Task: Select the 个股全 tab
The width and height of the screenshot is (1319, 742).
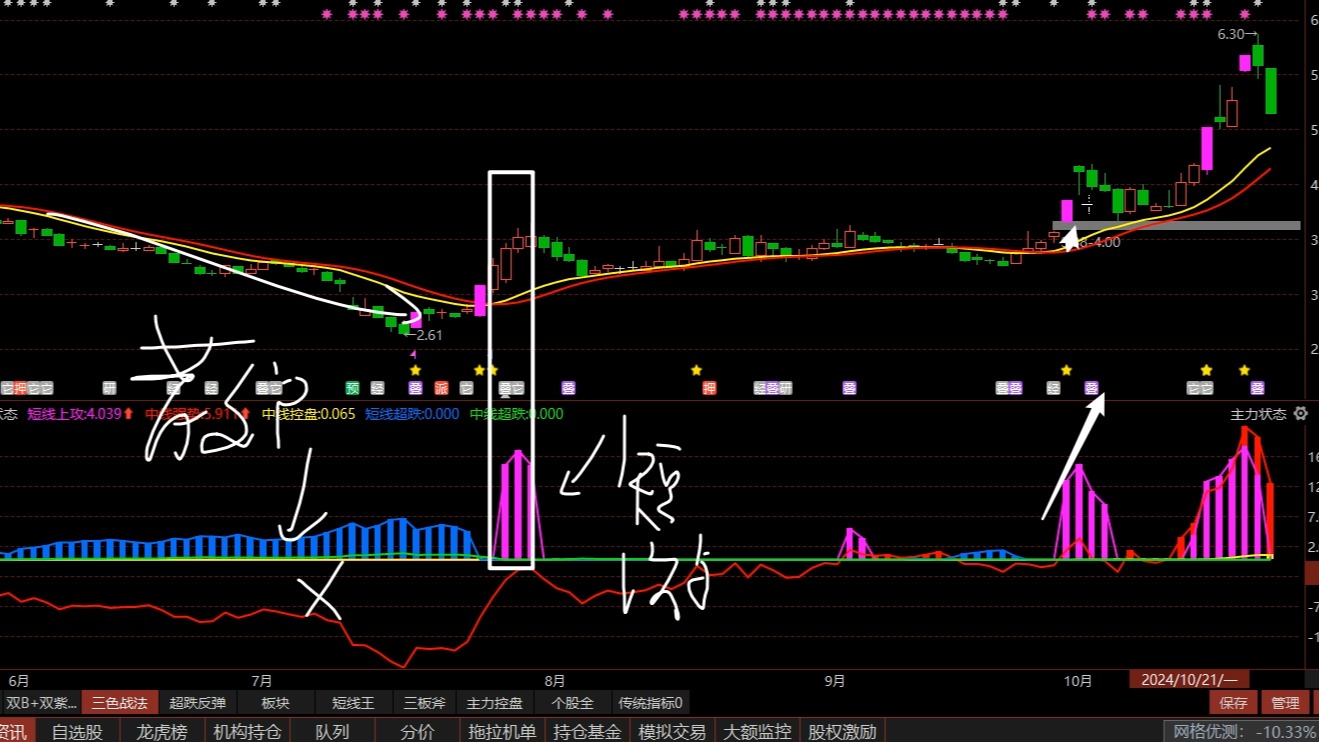Action: click(572, 703)
